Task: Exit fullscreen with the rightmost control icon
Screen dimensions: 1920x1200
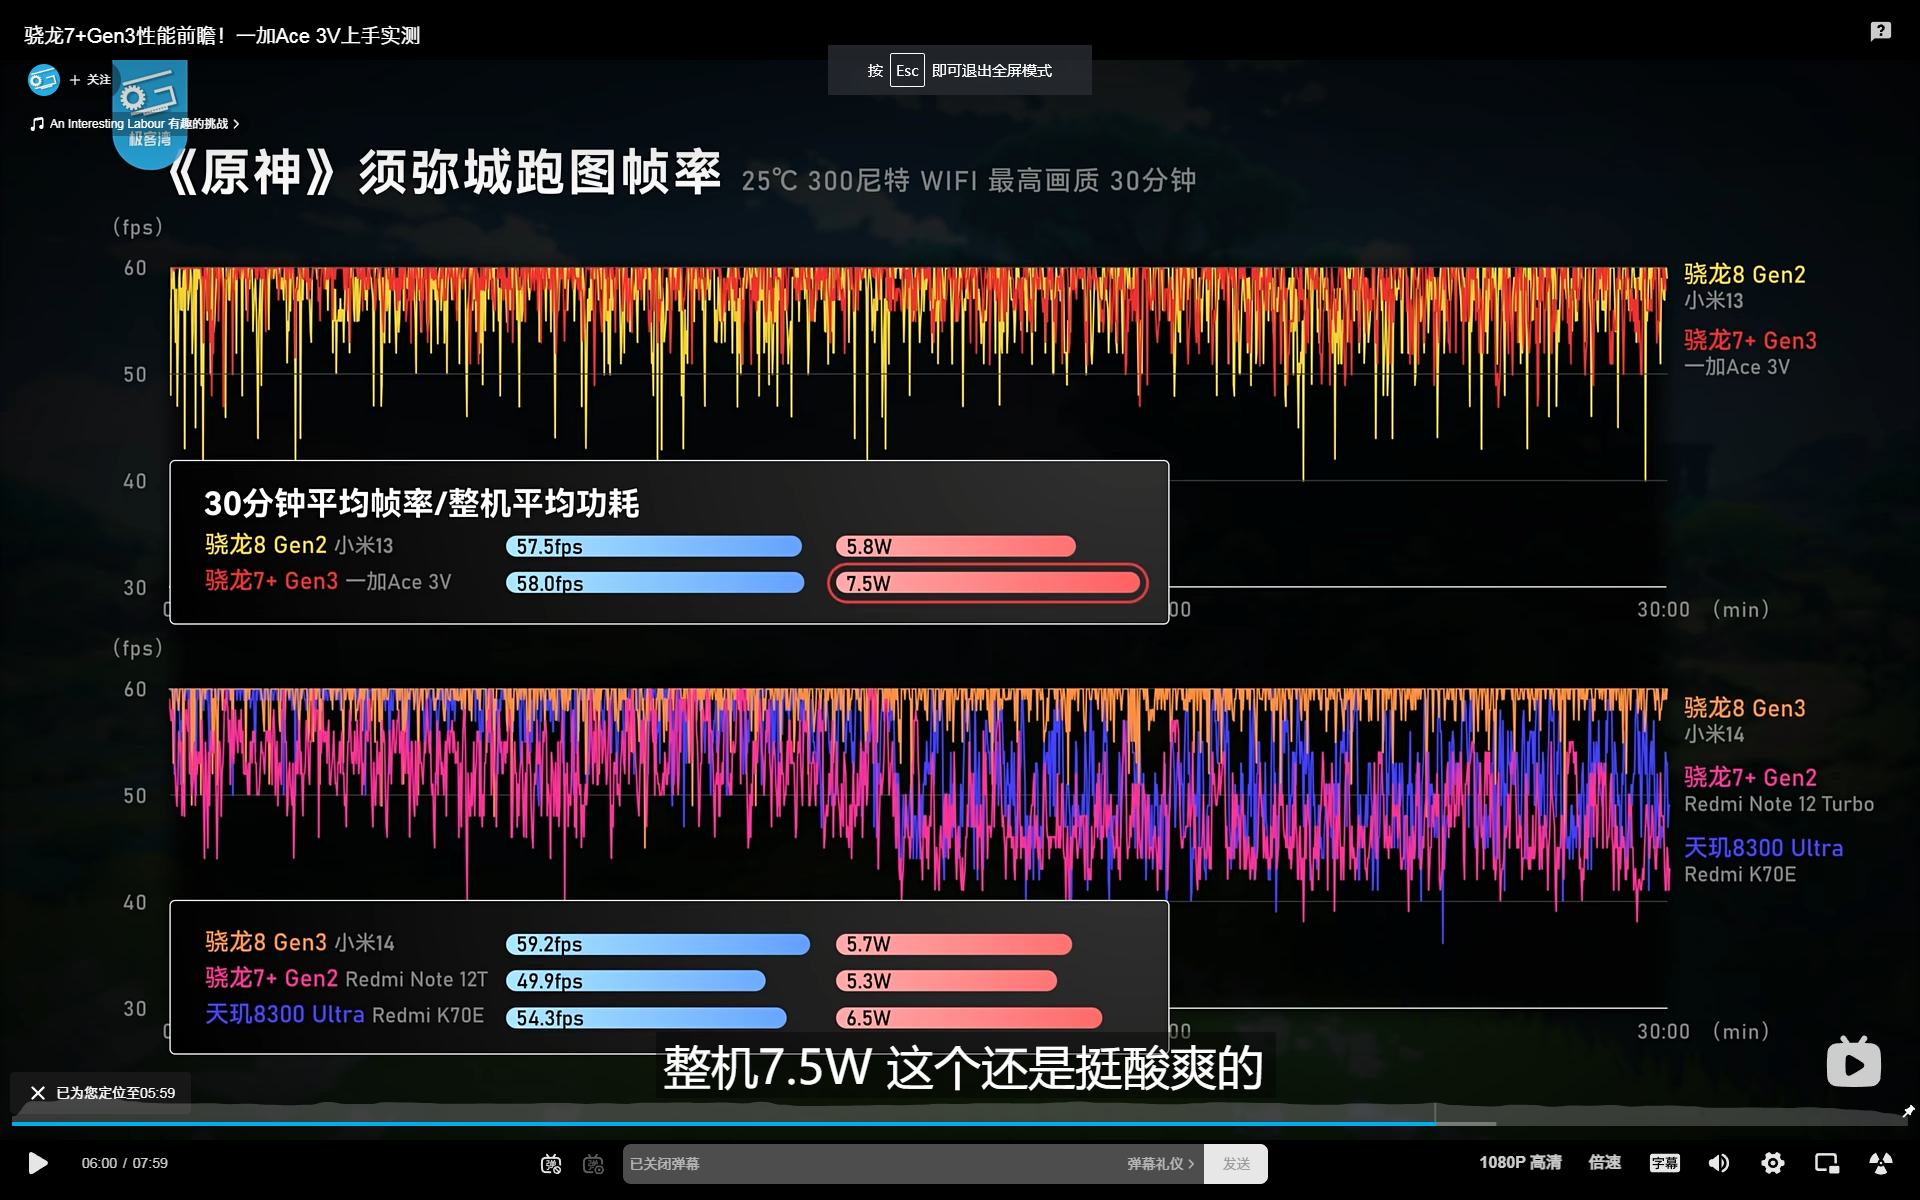Action: click(1881, 1162)
